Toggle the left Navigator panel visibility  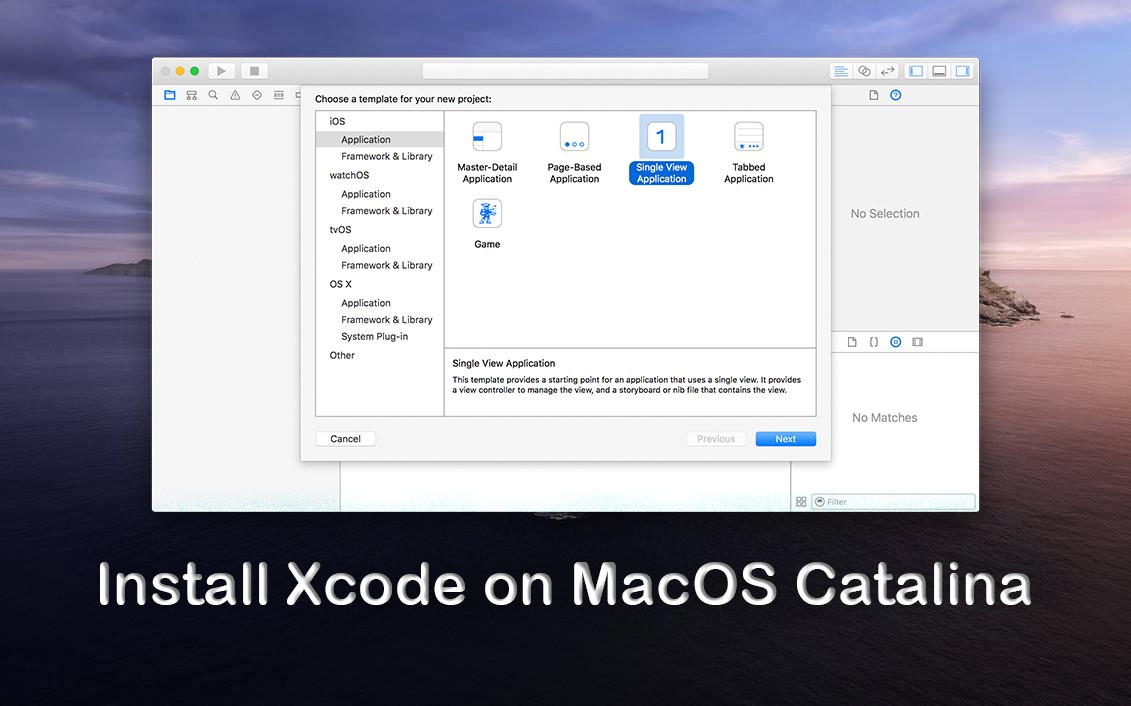tap(916, 71)
